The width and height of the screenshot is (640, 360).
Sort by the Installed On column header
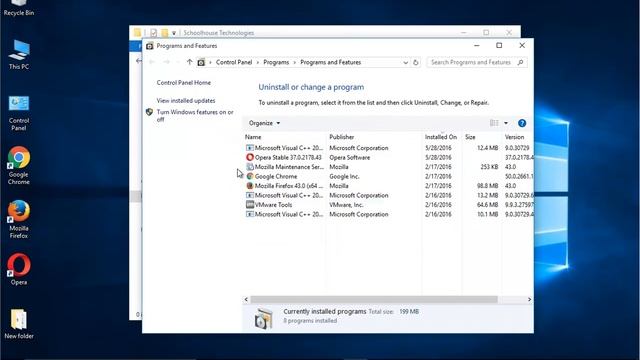tap(442, 137)
